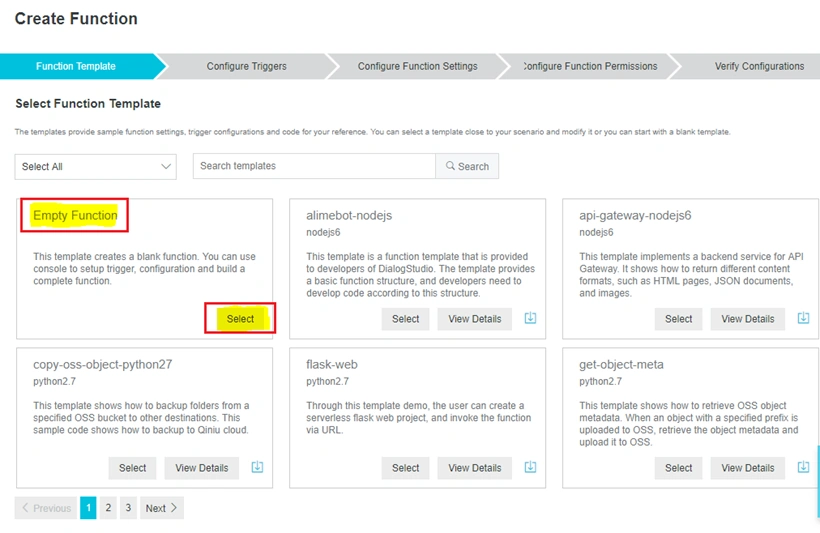Viewport: 820px width, 533px height.
Task: Click the api-gateway-nodejs6 title
Action: tap(635, 216)
